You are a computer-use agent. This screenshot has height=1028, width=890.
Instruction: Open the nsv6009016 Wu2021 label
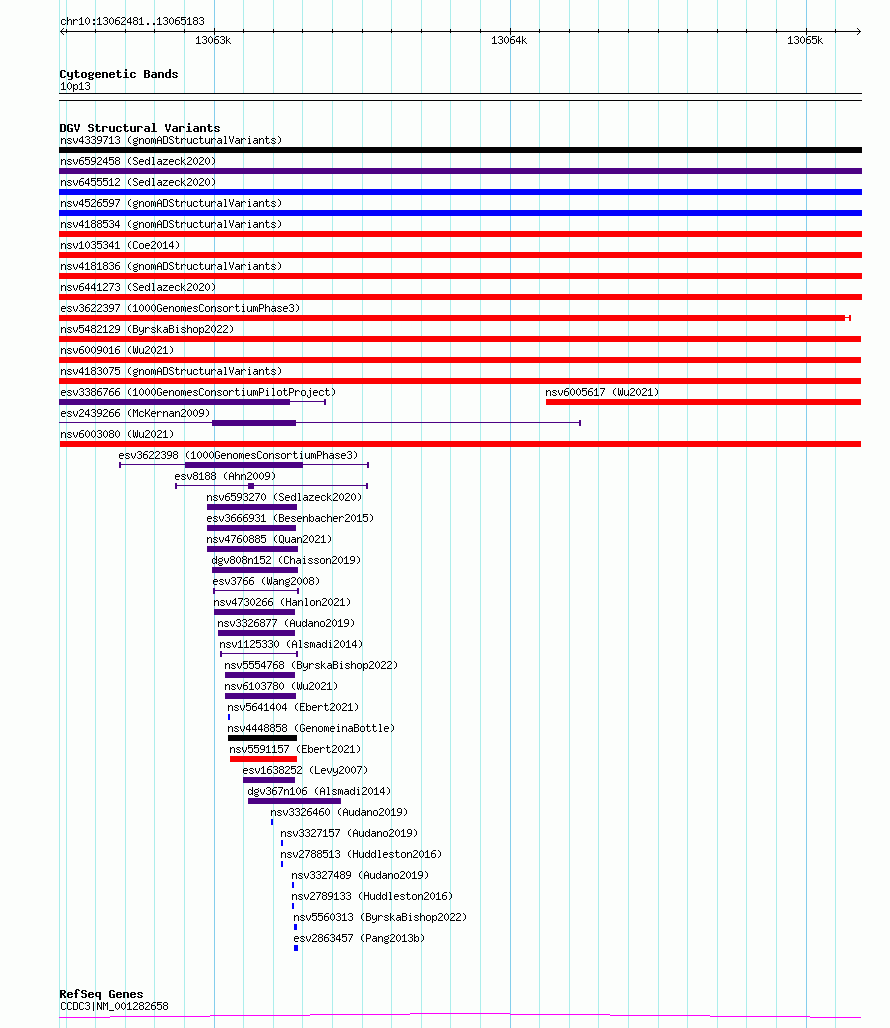tap(117, 350)
